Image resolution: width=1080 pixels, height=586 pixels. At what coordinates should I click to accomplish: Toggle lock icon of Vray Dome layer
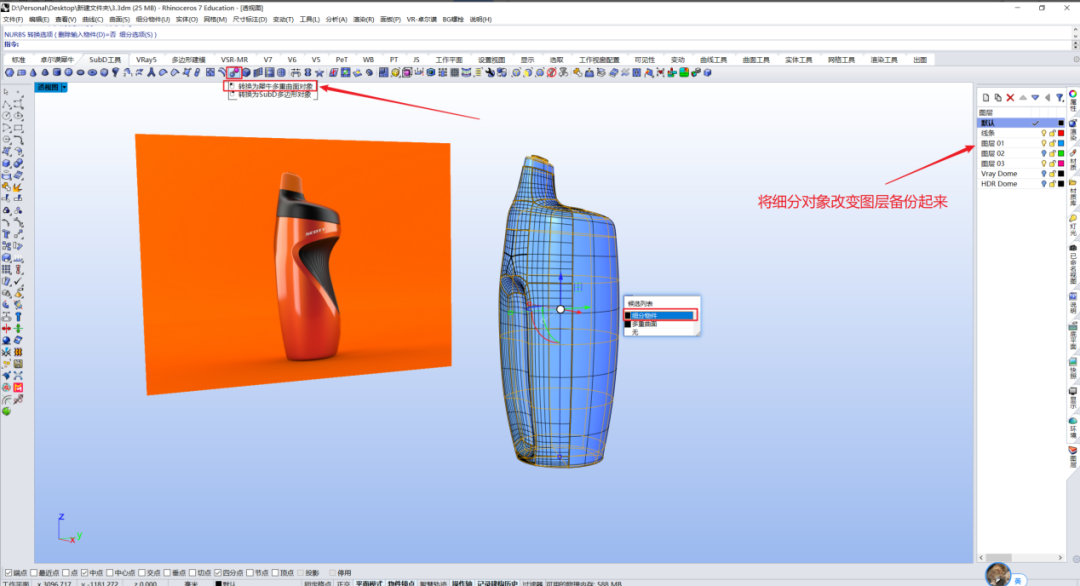point(1052,174)
